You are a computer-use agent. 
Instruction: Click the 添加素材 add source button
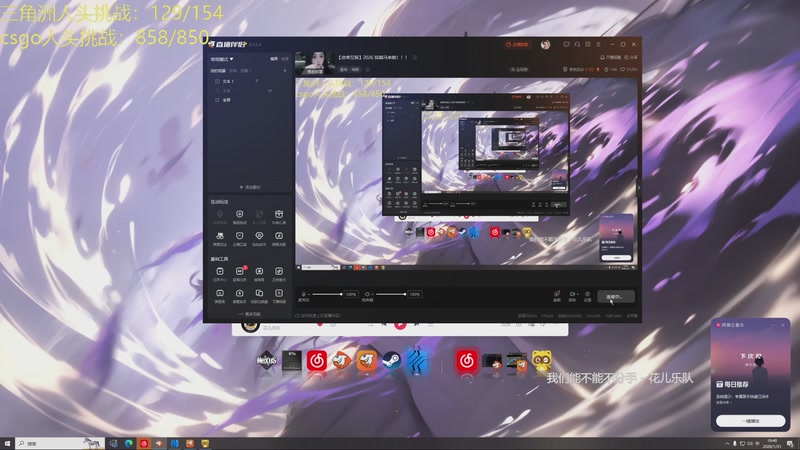click(x=249, y=187)
